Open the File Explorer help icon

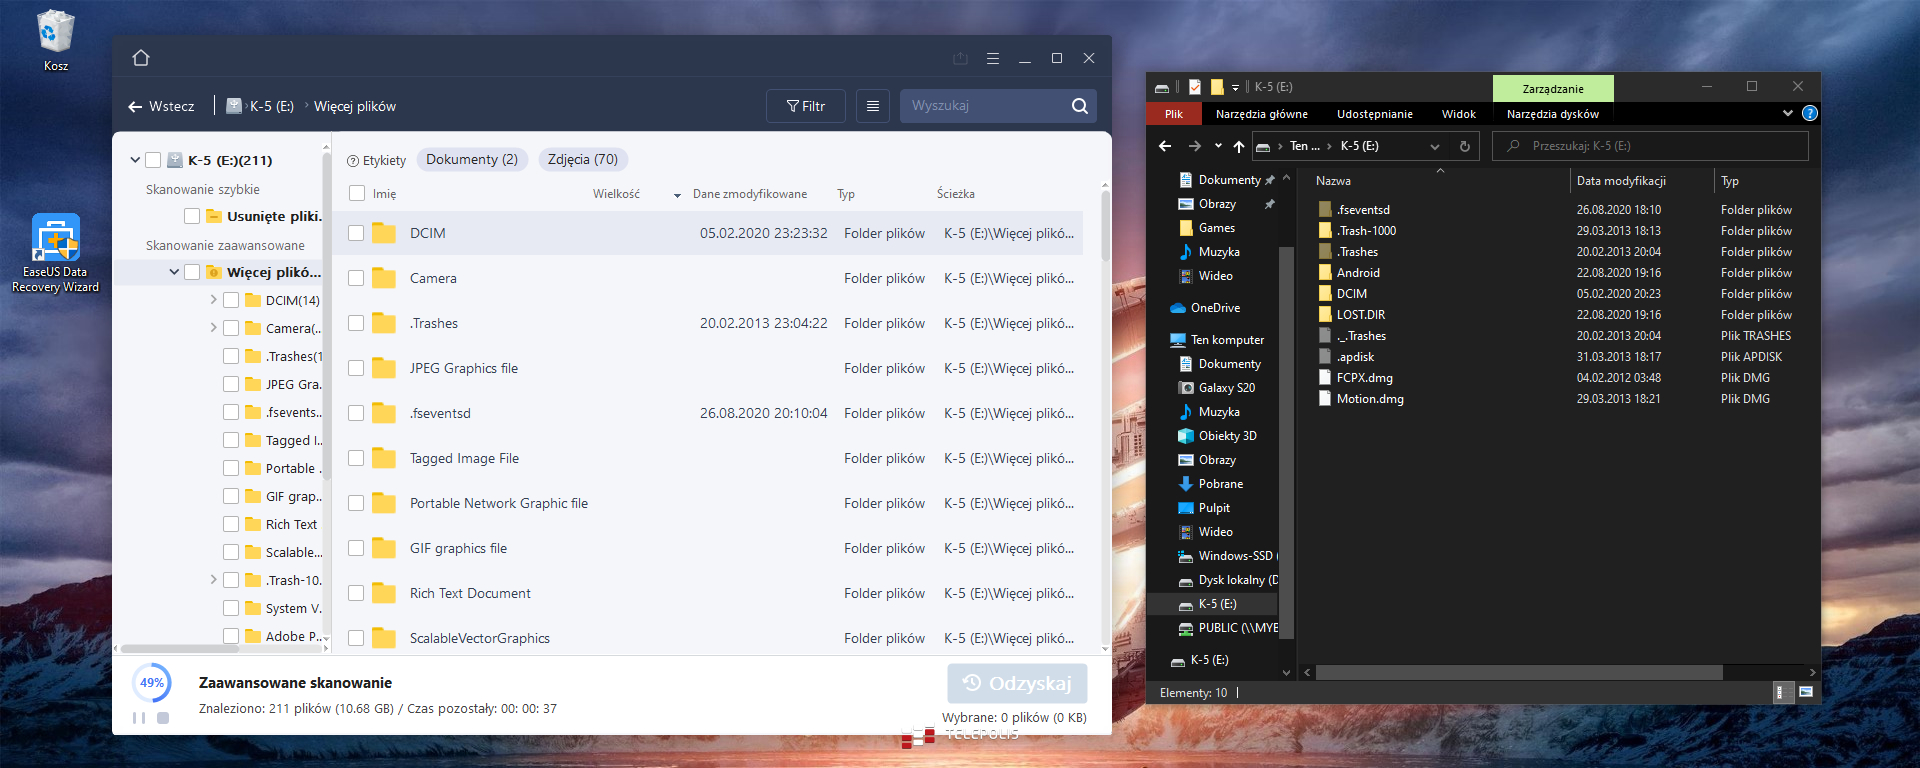pos(1809,114)
